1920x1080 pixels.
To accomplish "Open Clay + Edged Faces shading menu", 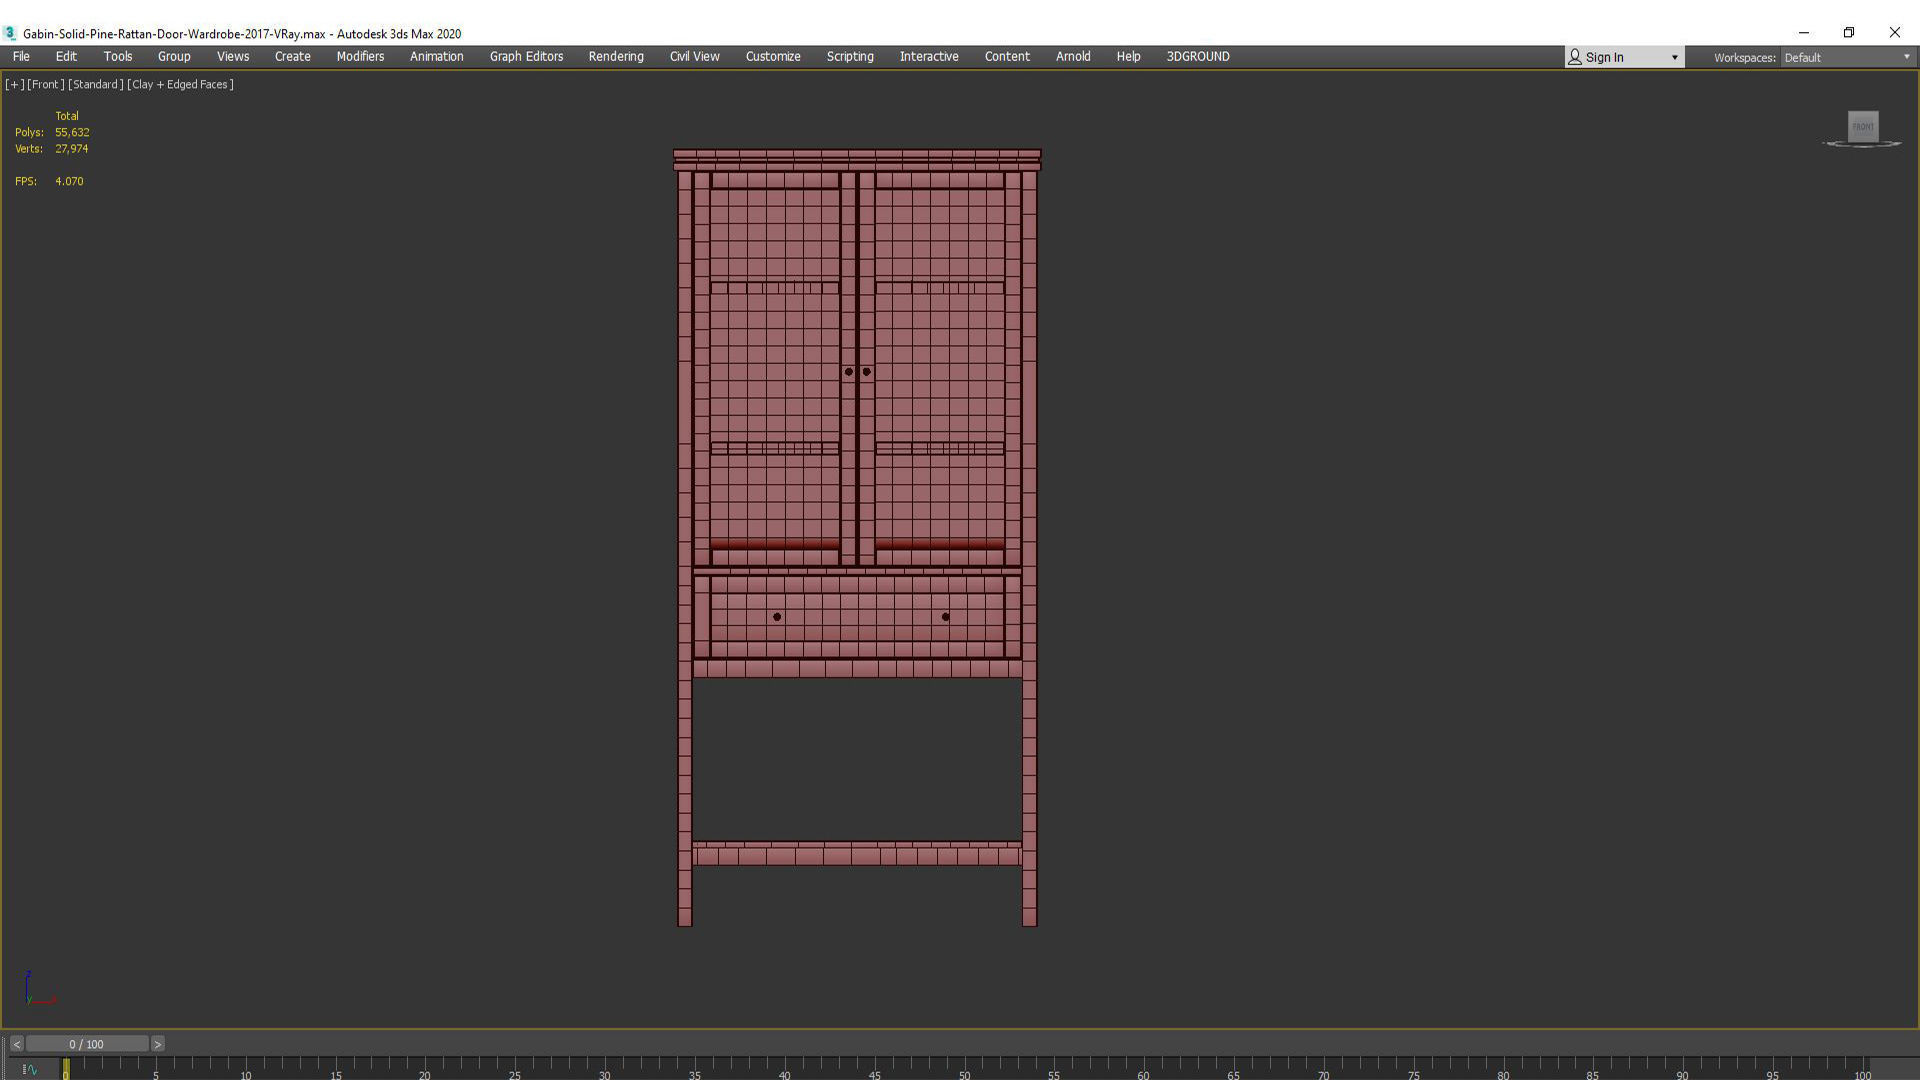I will pyautogui.click(x=180, y=84).
